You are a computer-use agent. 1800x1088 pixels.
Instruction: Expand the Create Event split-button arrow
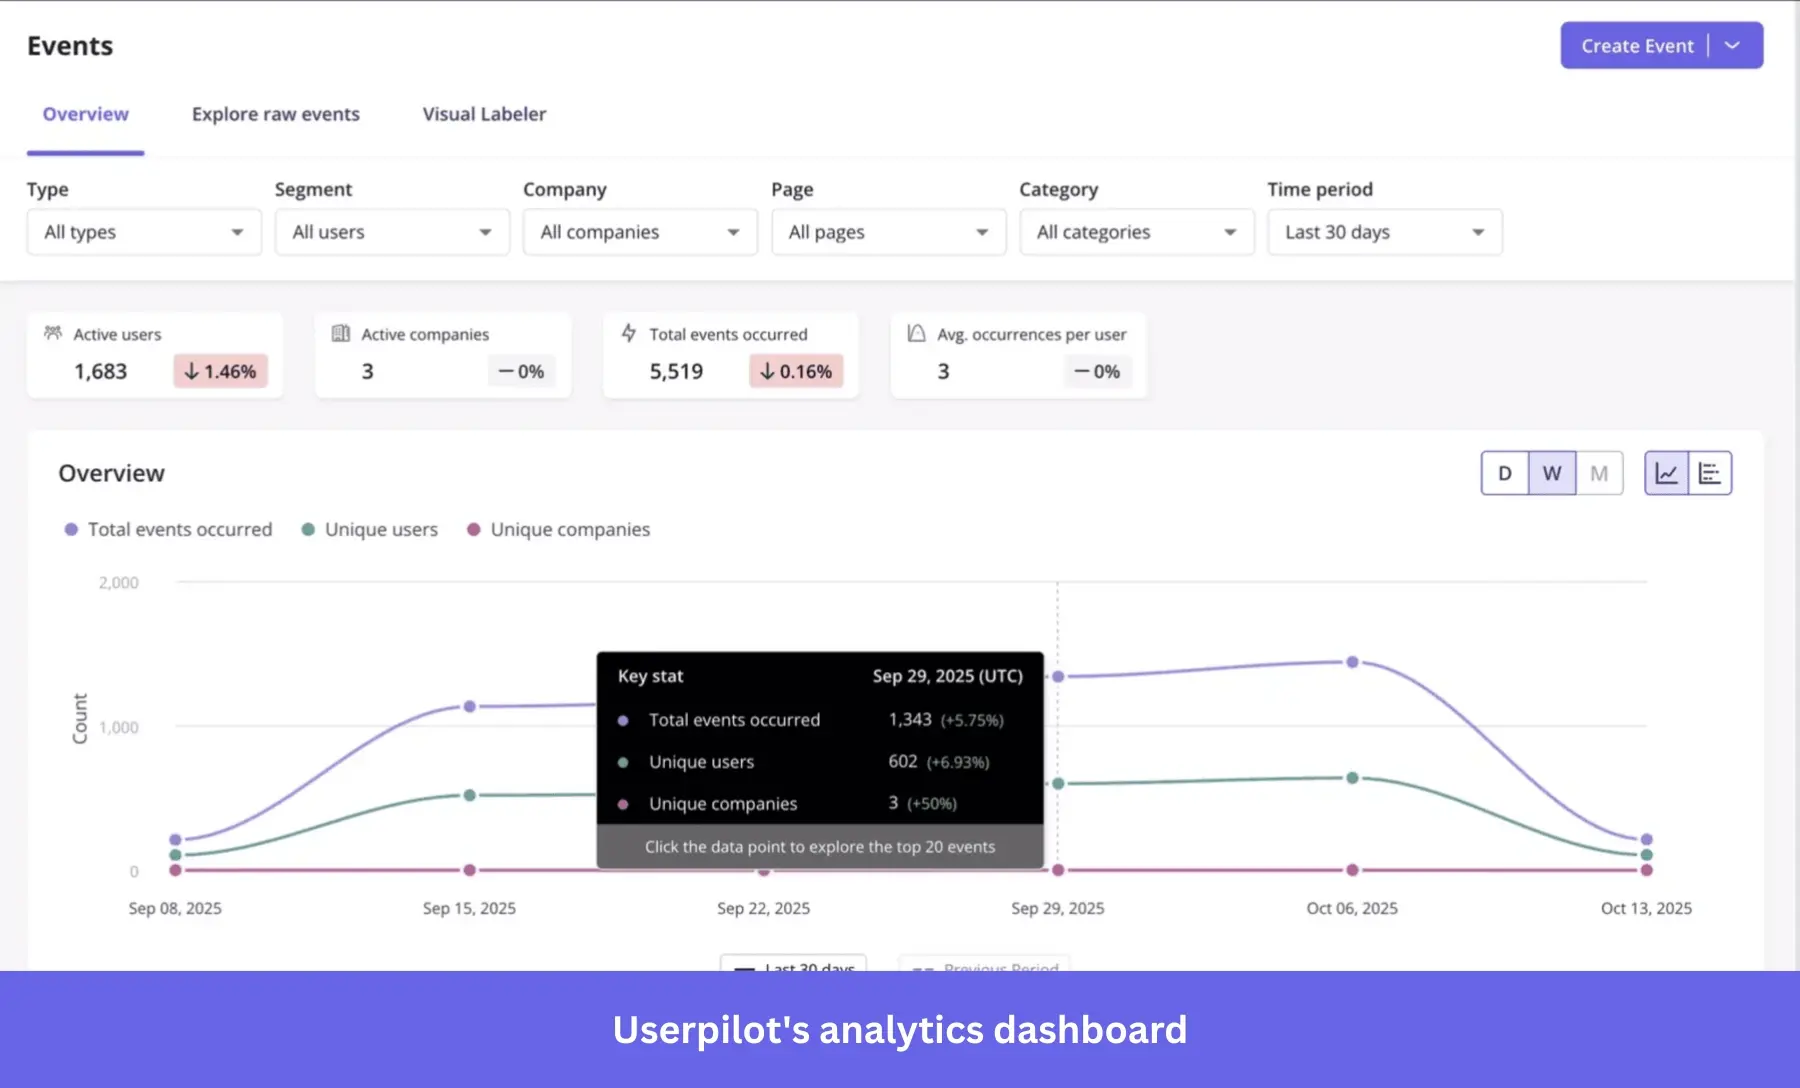1733,45
